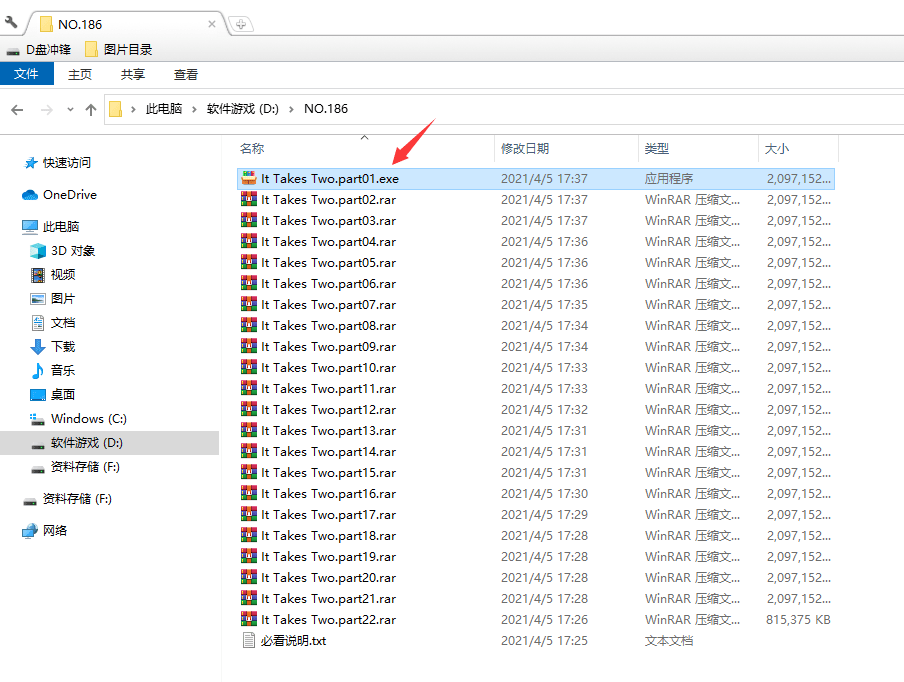Screen dimensions: 904x682
Task: Click the 下载 blue arrow icon
Action: [x=37, y=347]
